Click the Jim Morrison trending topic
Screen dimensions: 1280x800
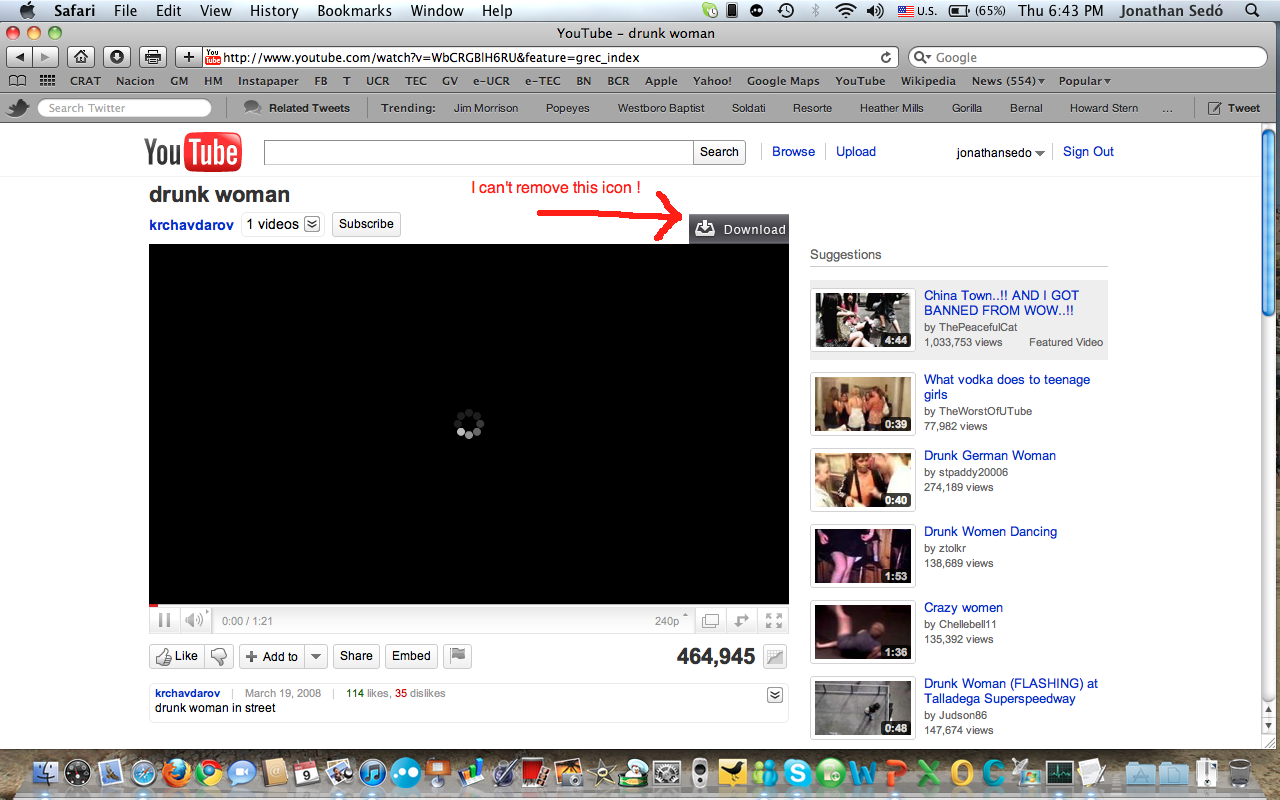pyautogui.click(x=486, y=108)
